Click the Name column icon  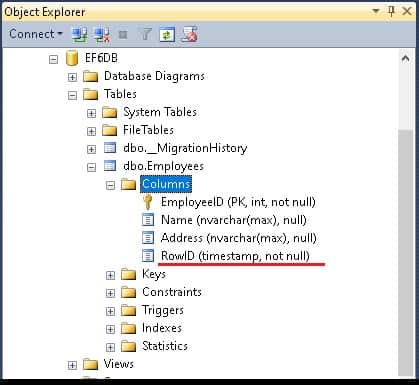tap(148, 220)
